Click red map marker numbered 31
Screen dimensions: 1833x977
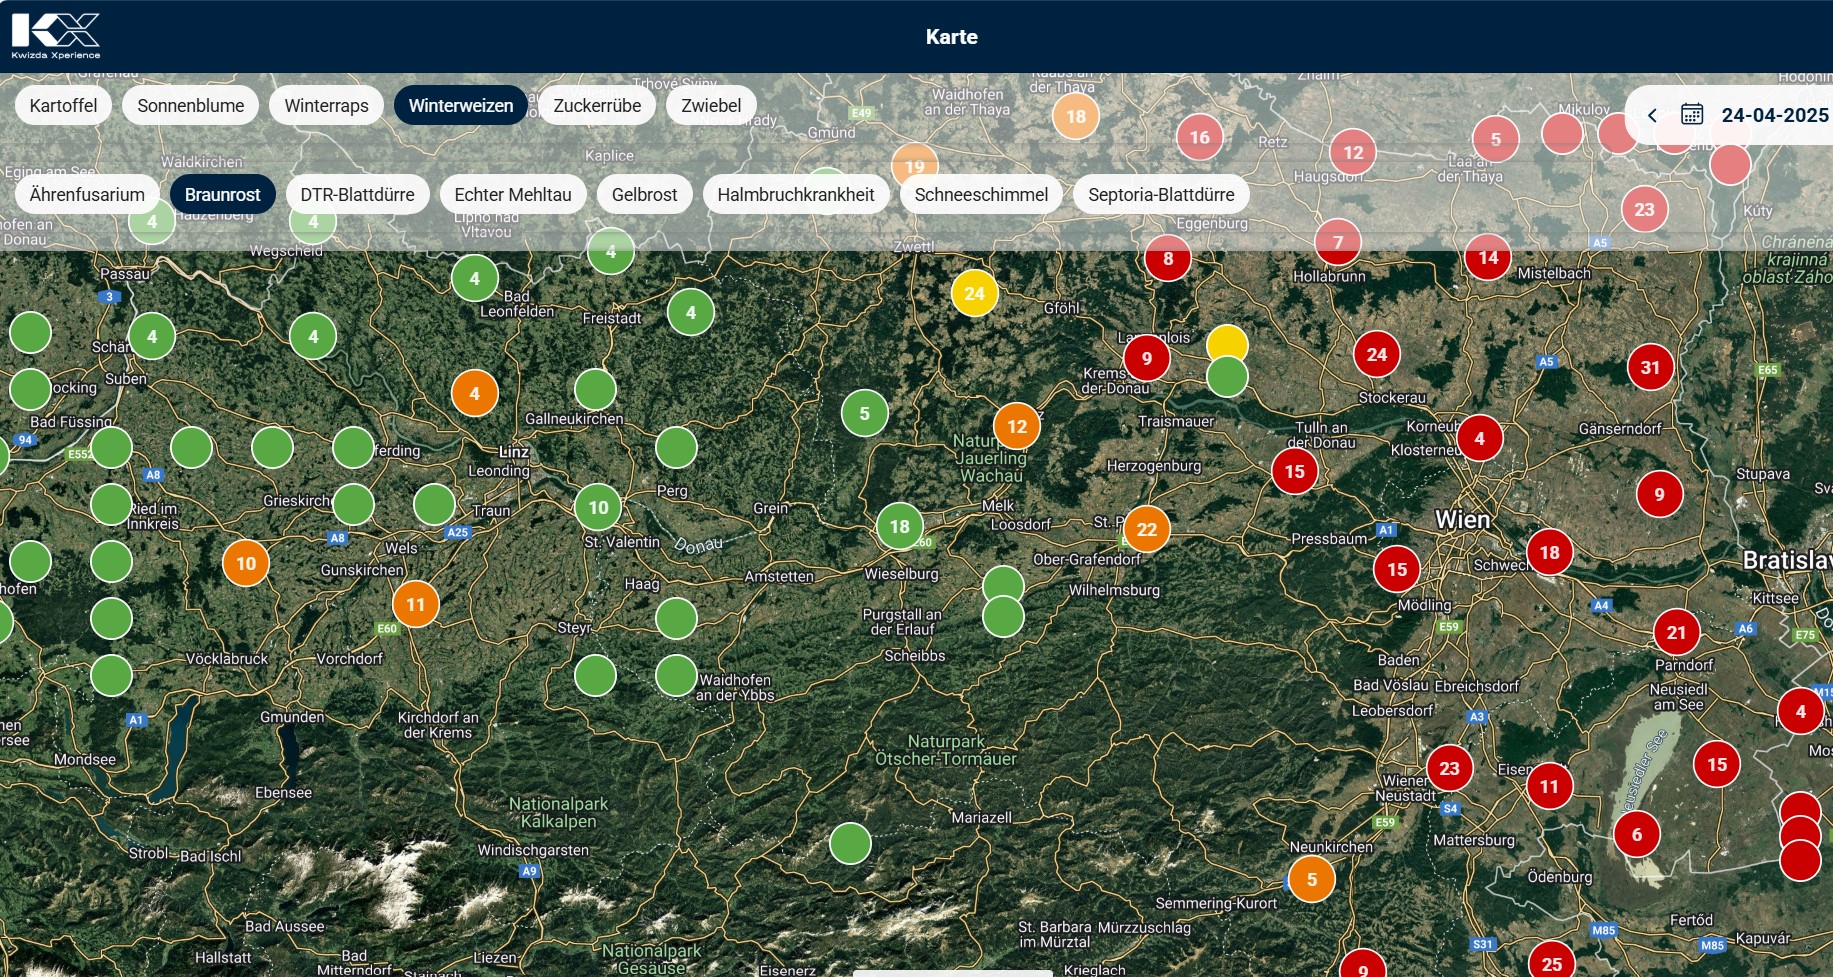pos(1650,367)
